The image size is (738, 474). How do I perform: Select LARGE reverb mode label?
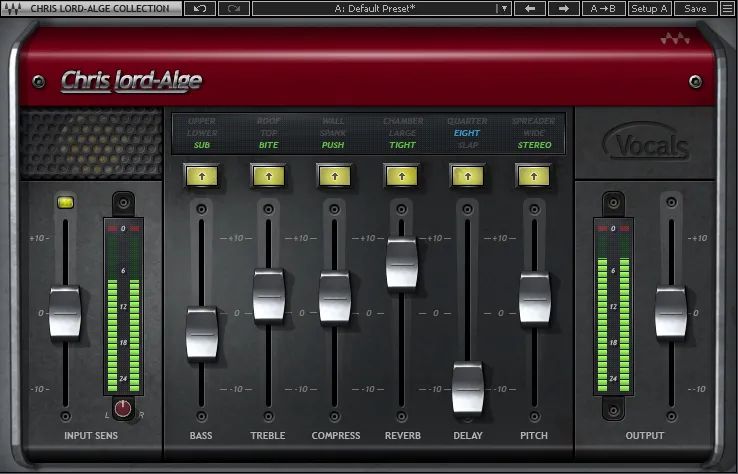(402, 133)
